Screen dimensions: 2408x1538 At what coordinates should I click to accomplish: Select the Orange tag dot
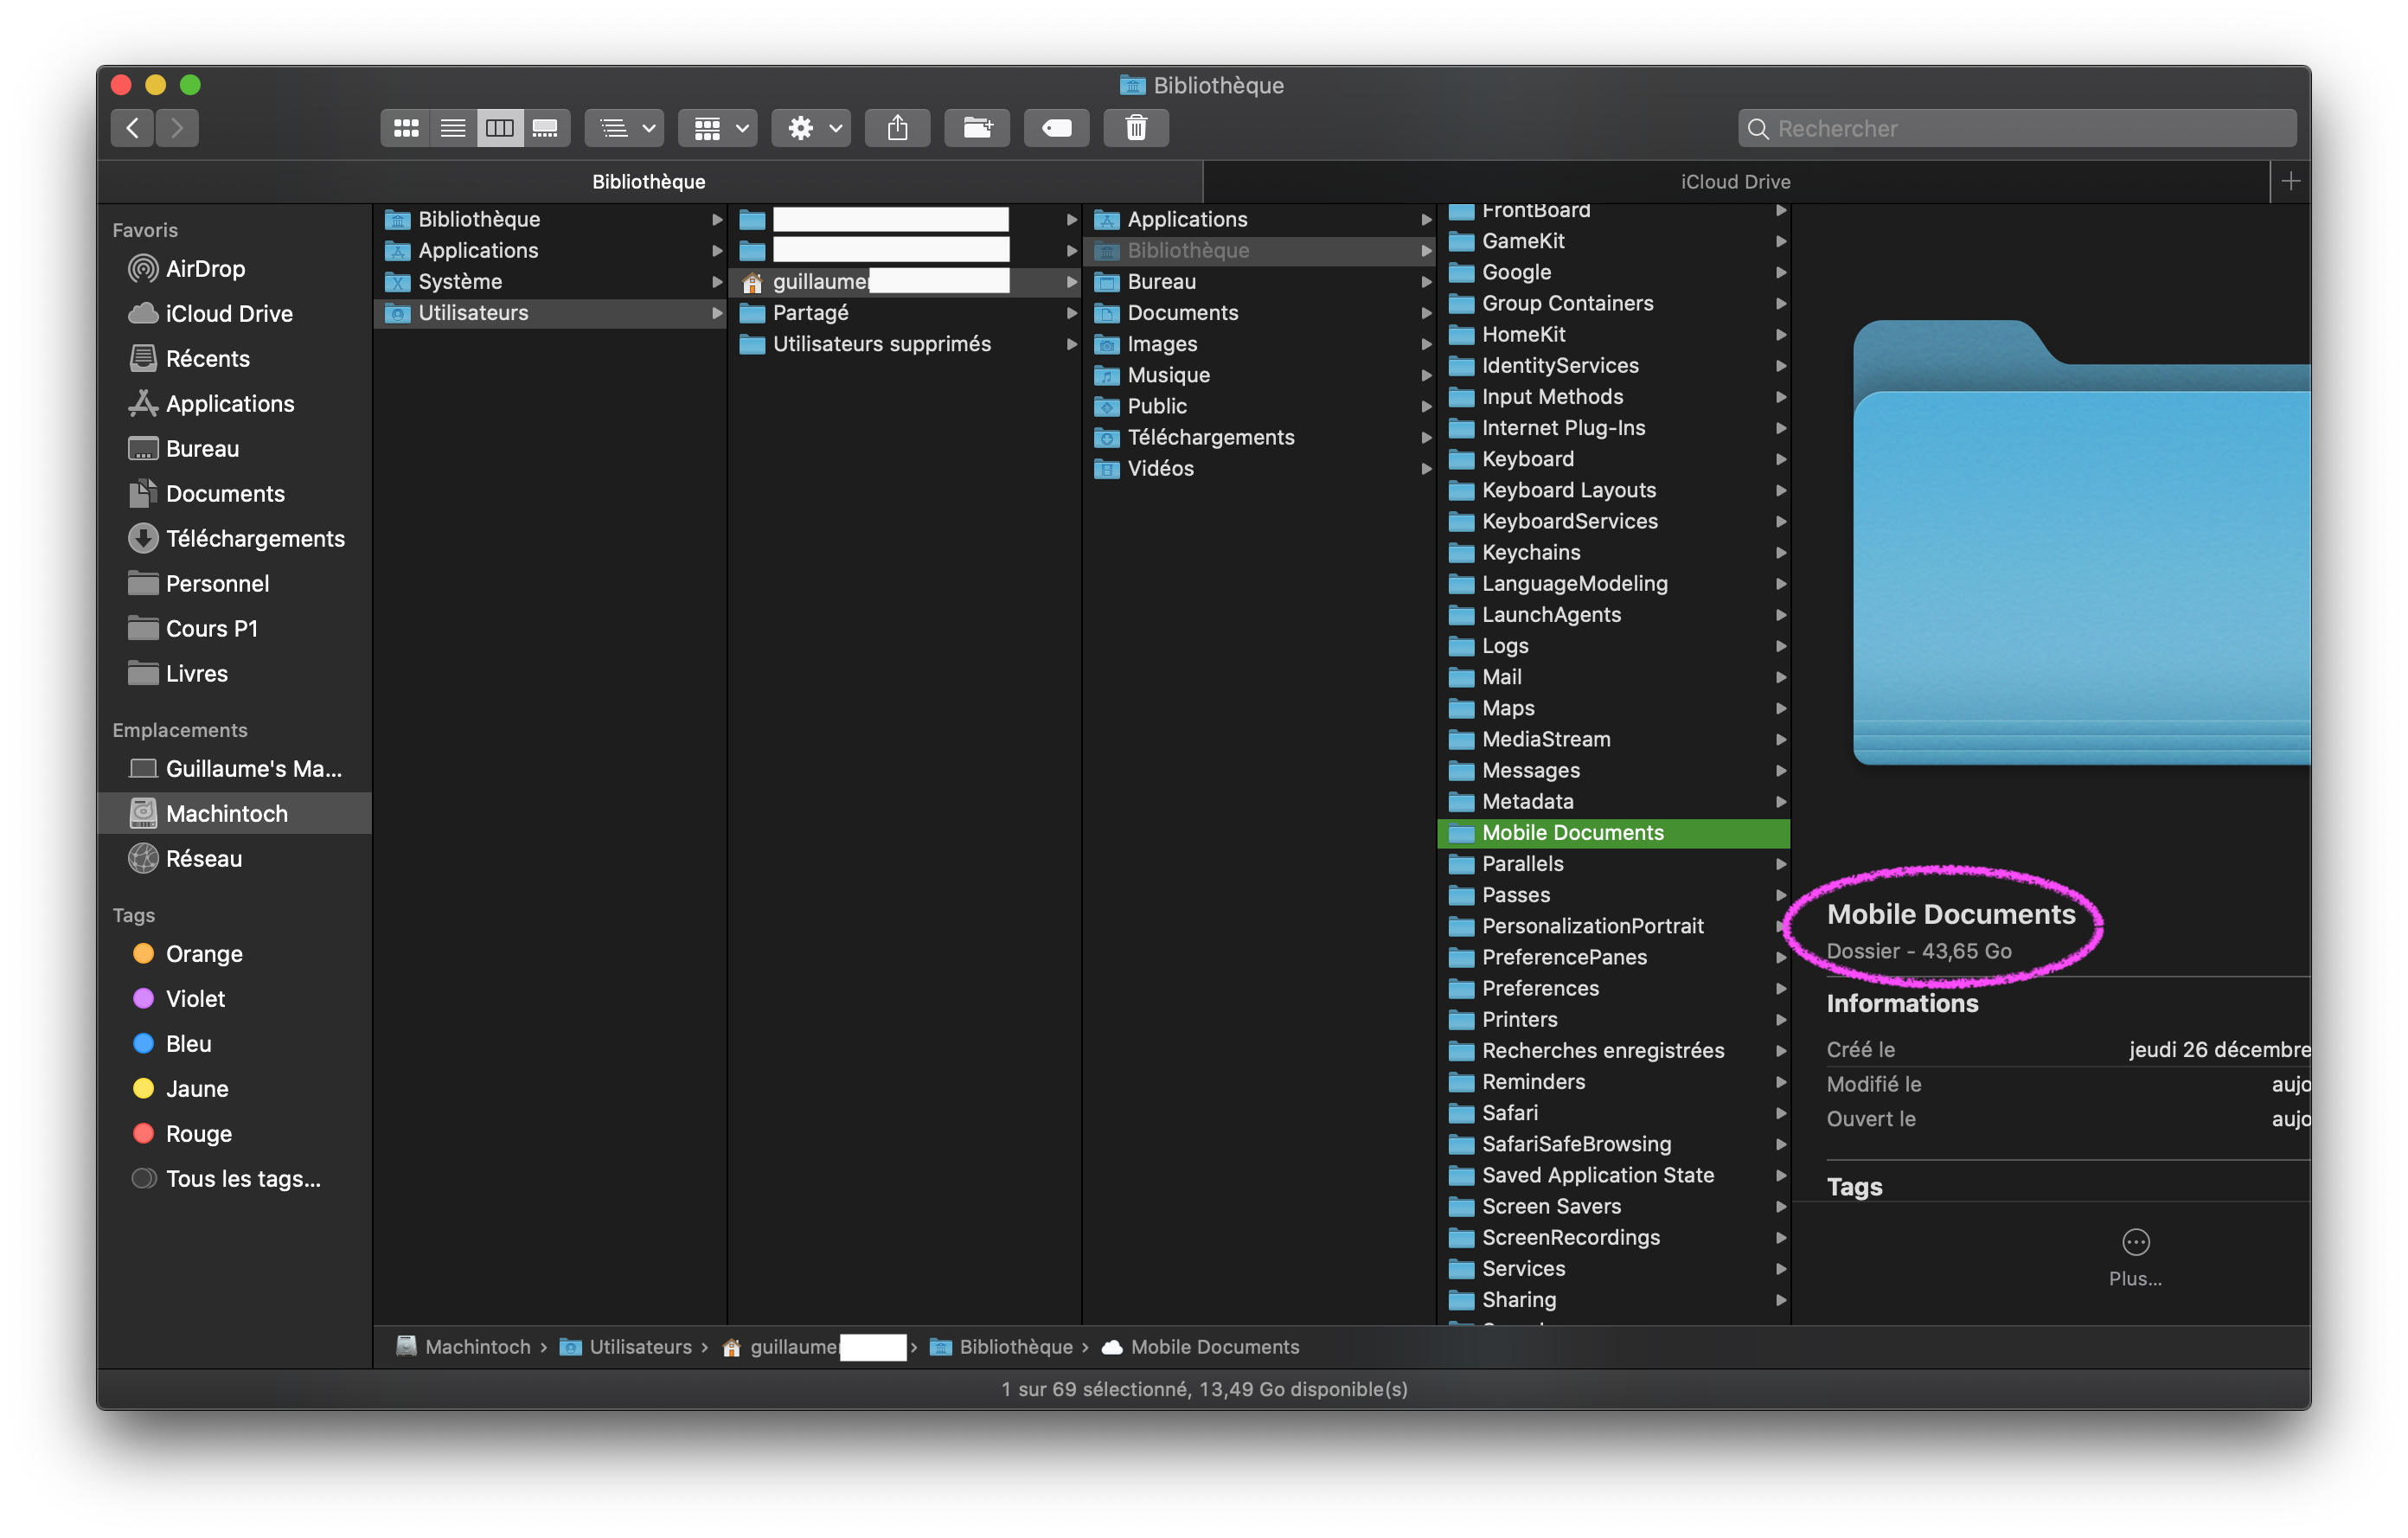coord(144,953)
